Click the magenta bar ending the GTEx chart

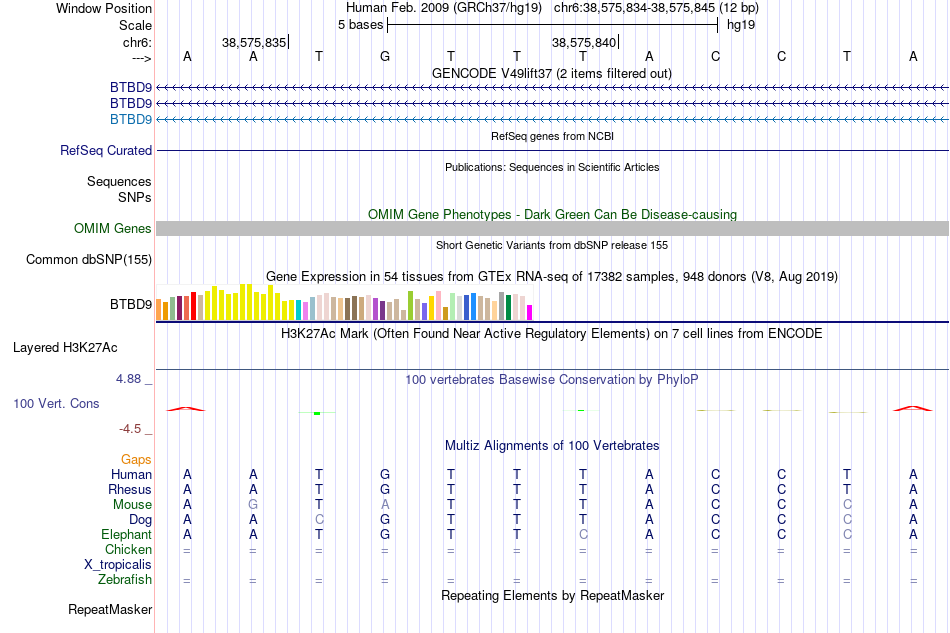coord(529,313)
